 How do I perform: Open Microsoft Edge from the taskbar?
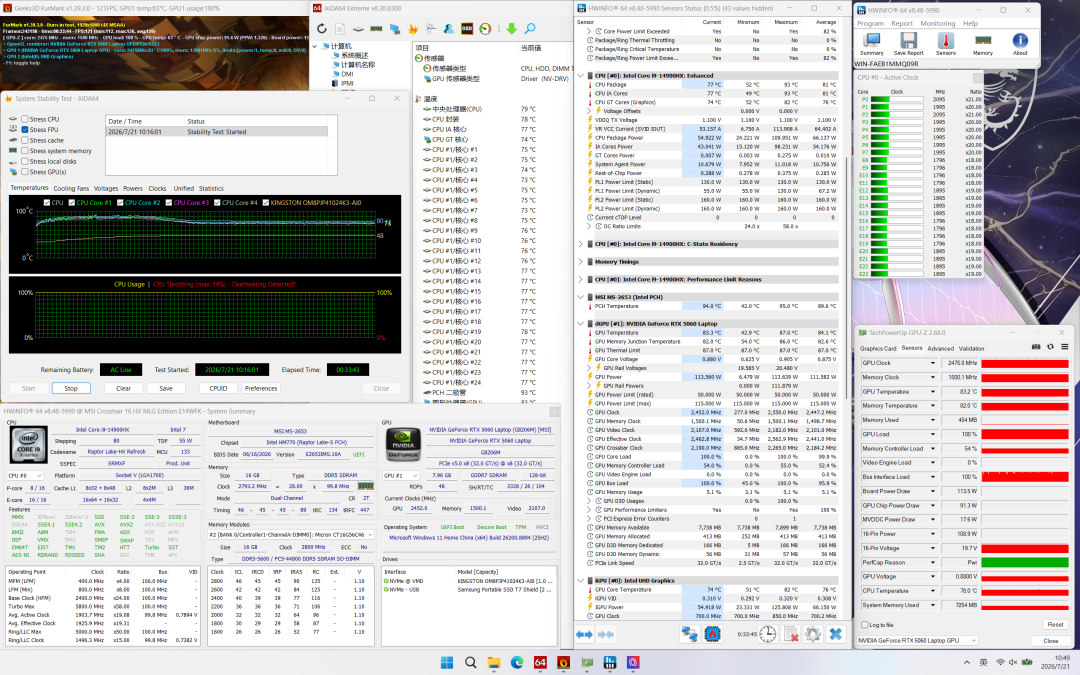517,663
